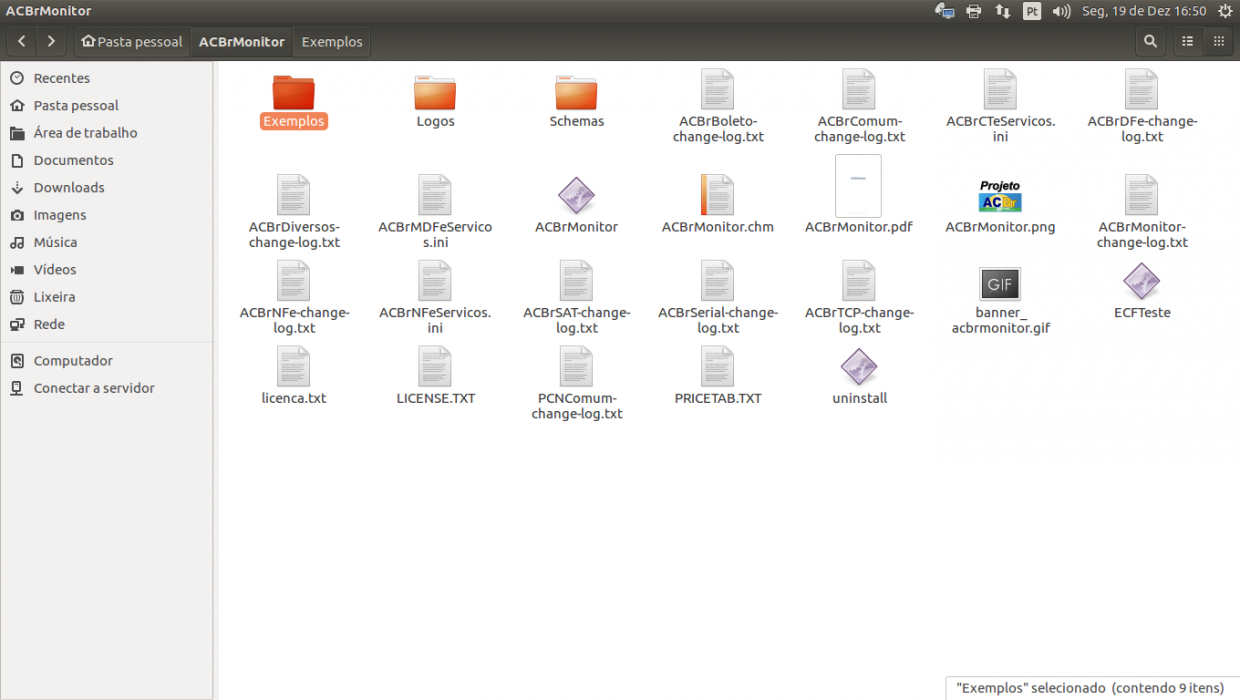
Task: Open the printer indicator in top panel
Action: [x=974, y=12]
